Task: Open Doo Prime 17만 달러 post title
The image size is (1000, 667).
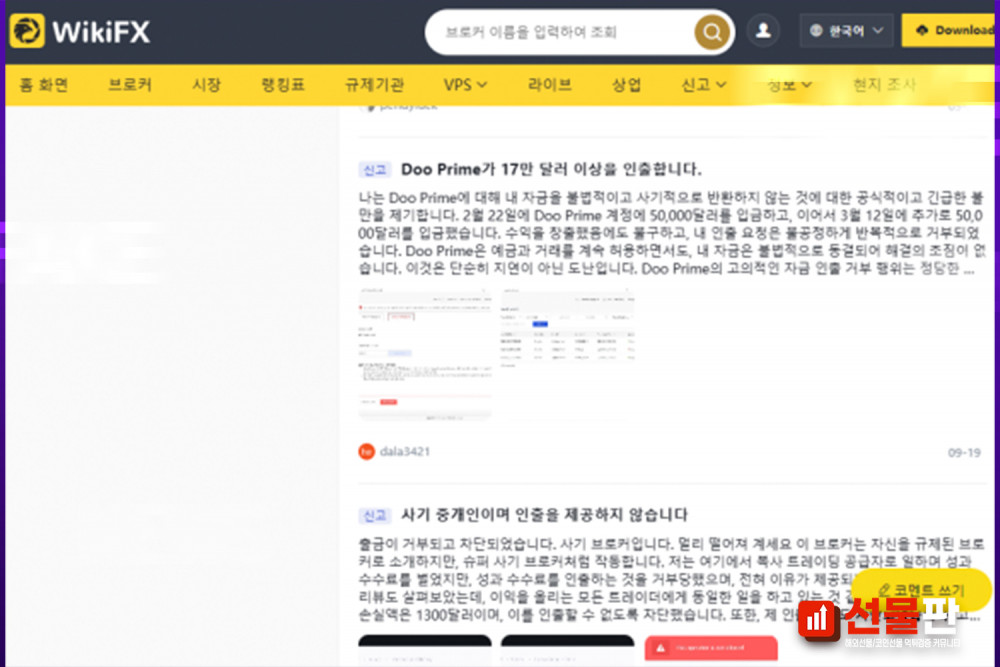Action: [551, 169]
